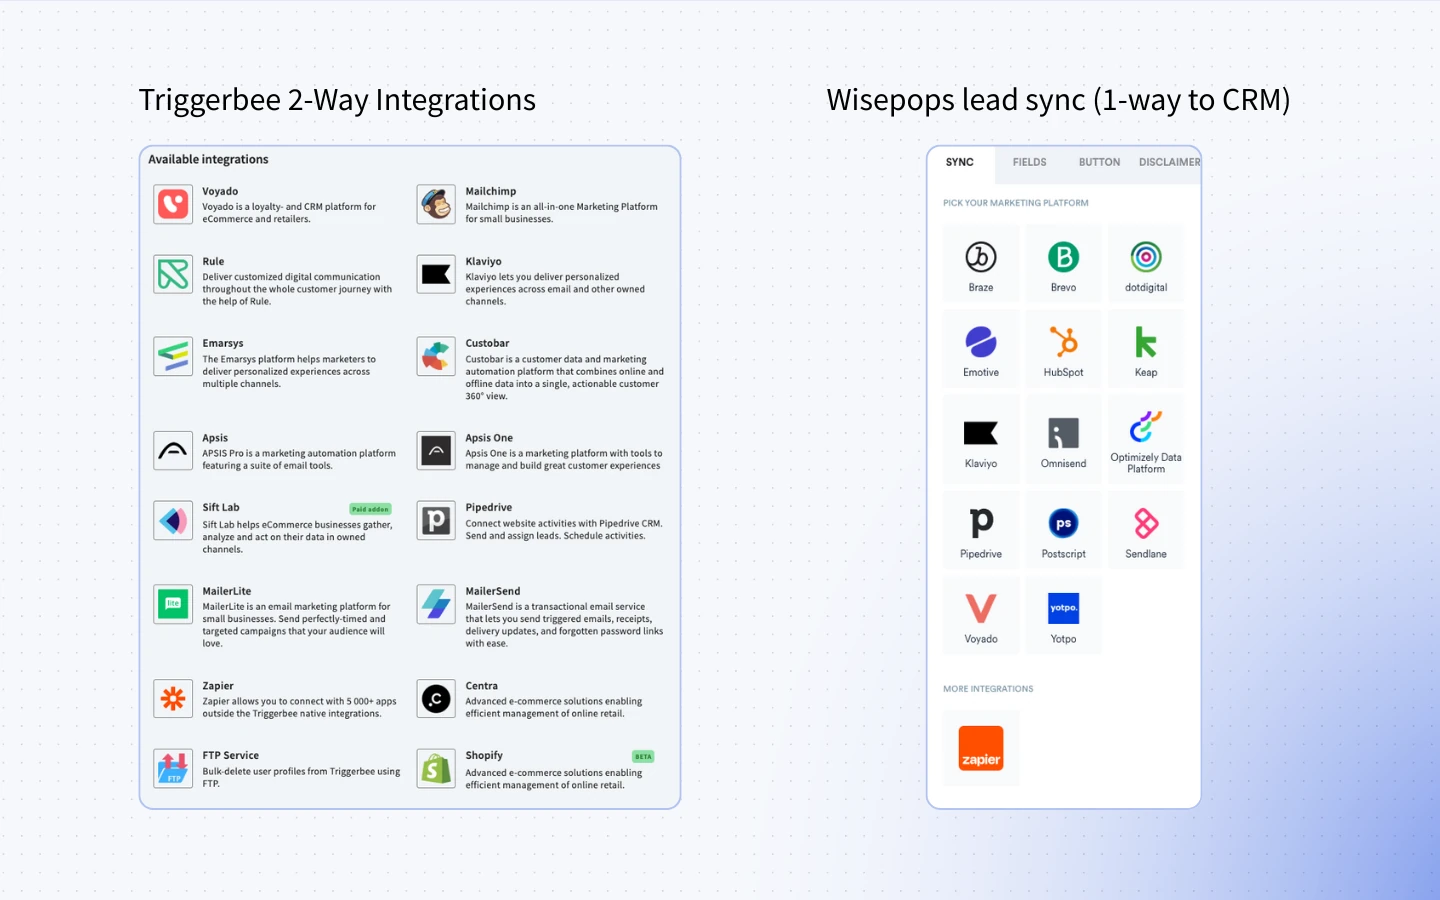Click the Apsis integration icon
This screenshot has height=900, width=1440.
(x=173, y=451)
